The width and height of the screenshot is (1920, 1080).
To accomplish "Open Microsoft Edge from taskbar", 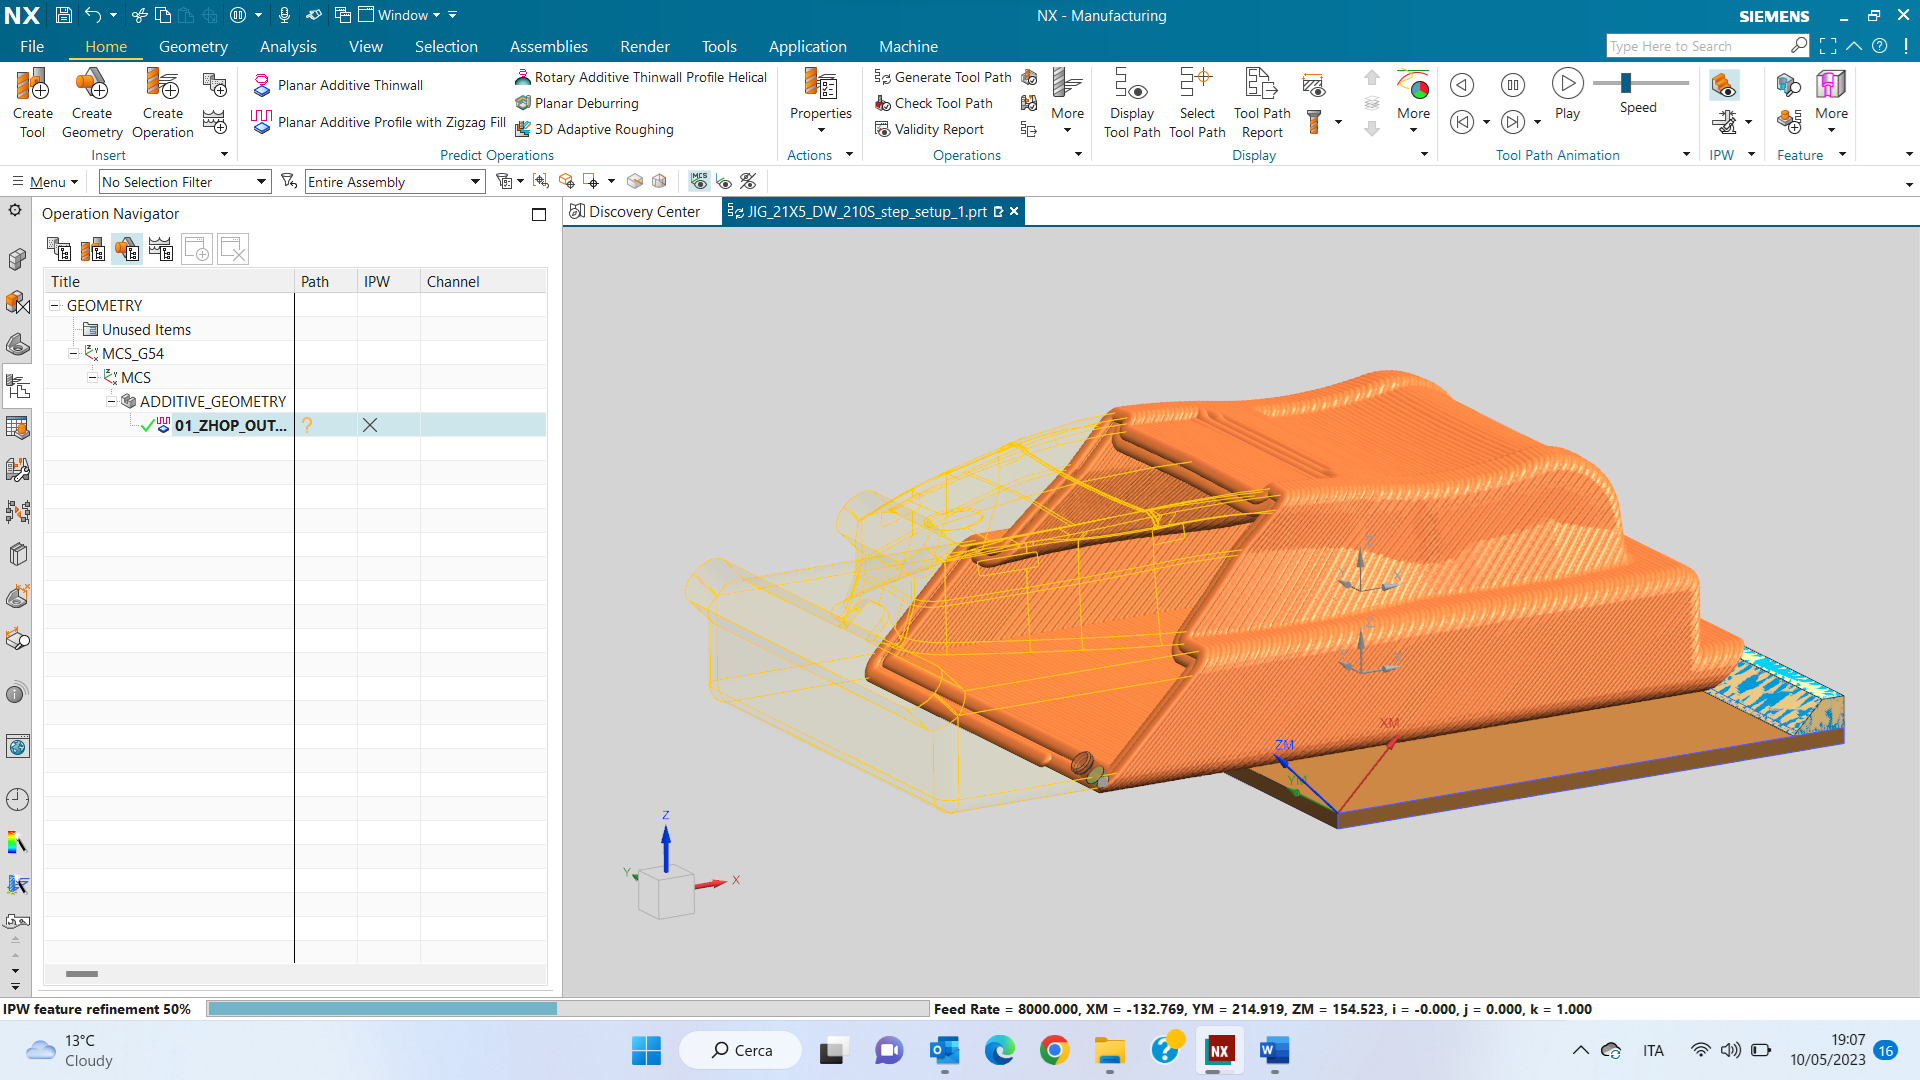I will (x=999, y=1050).
